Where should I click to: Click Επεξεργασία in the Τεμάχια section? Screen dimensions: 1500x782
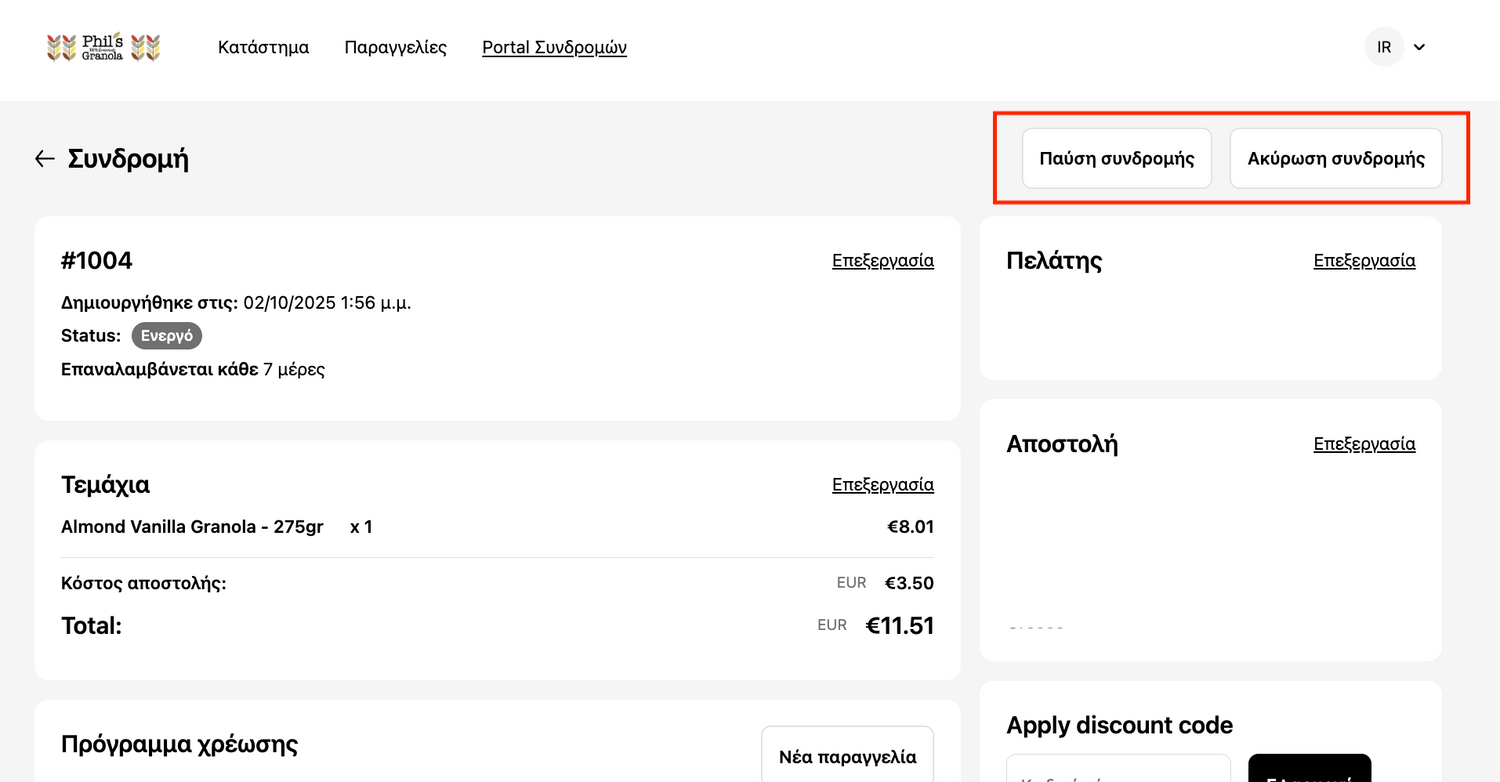pos(882,485)
